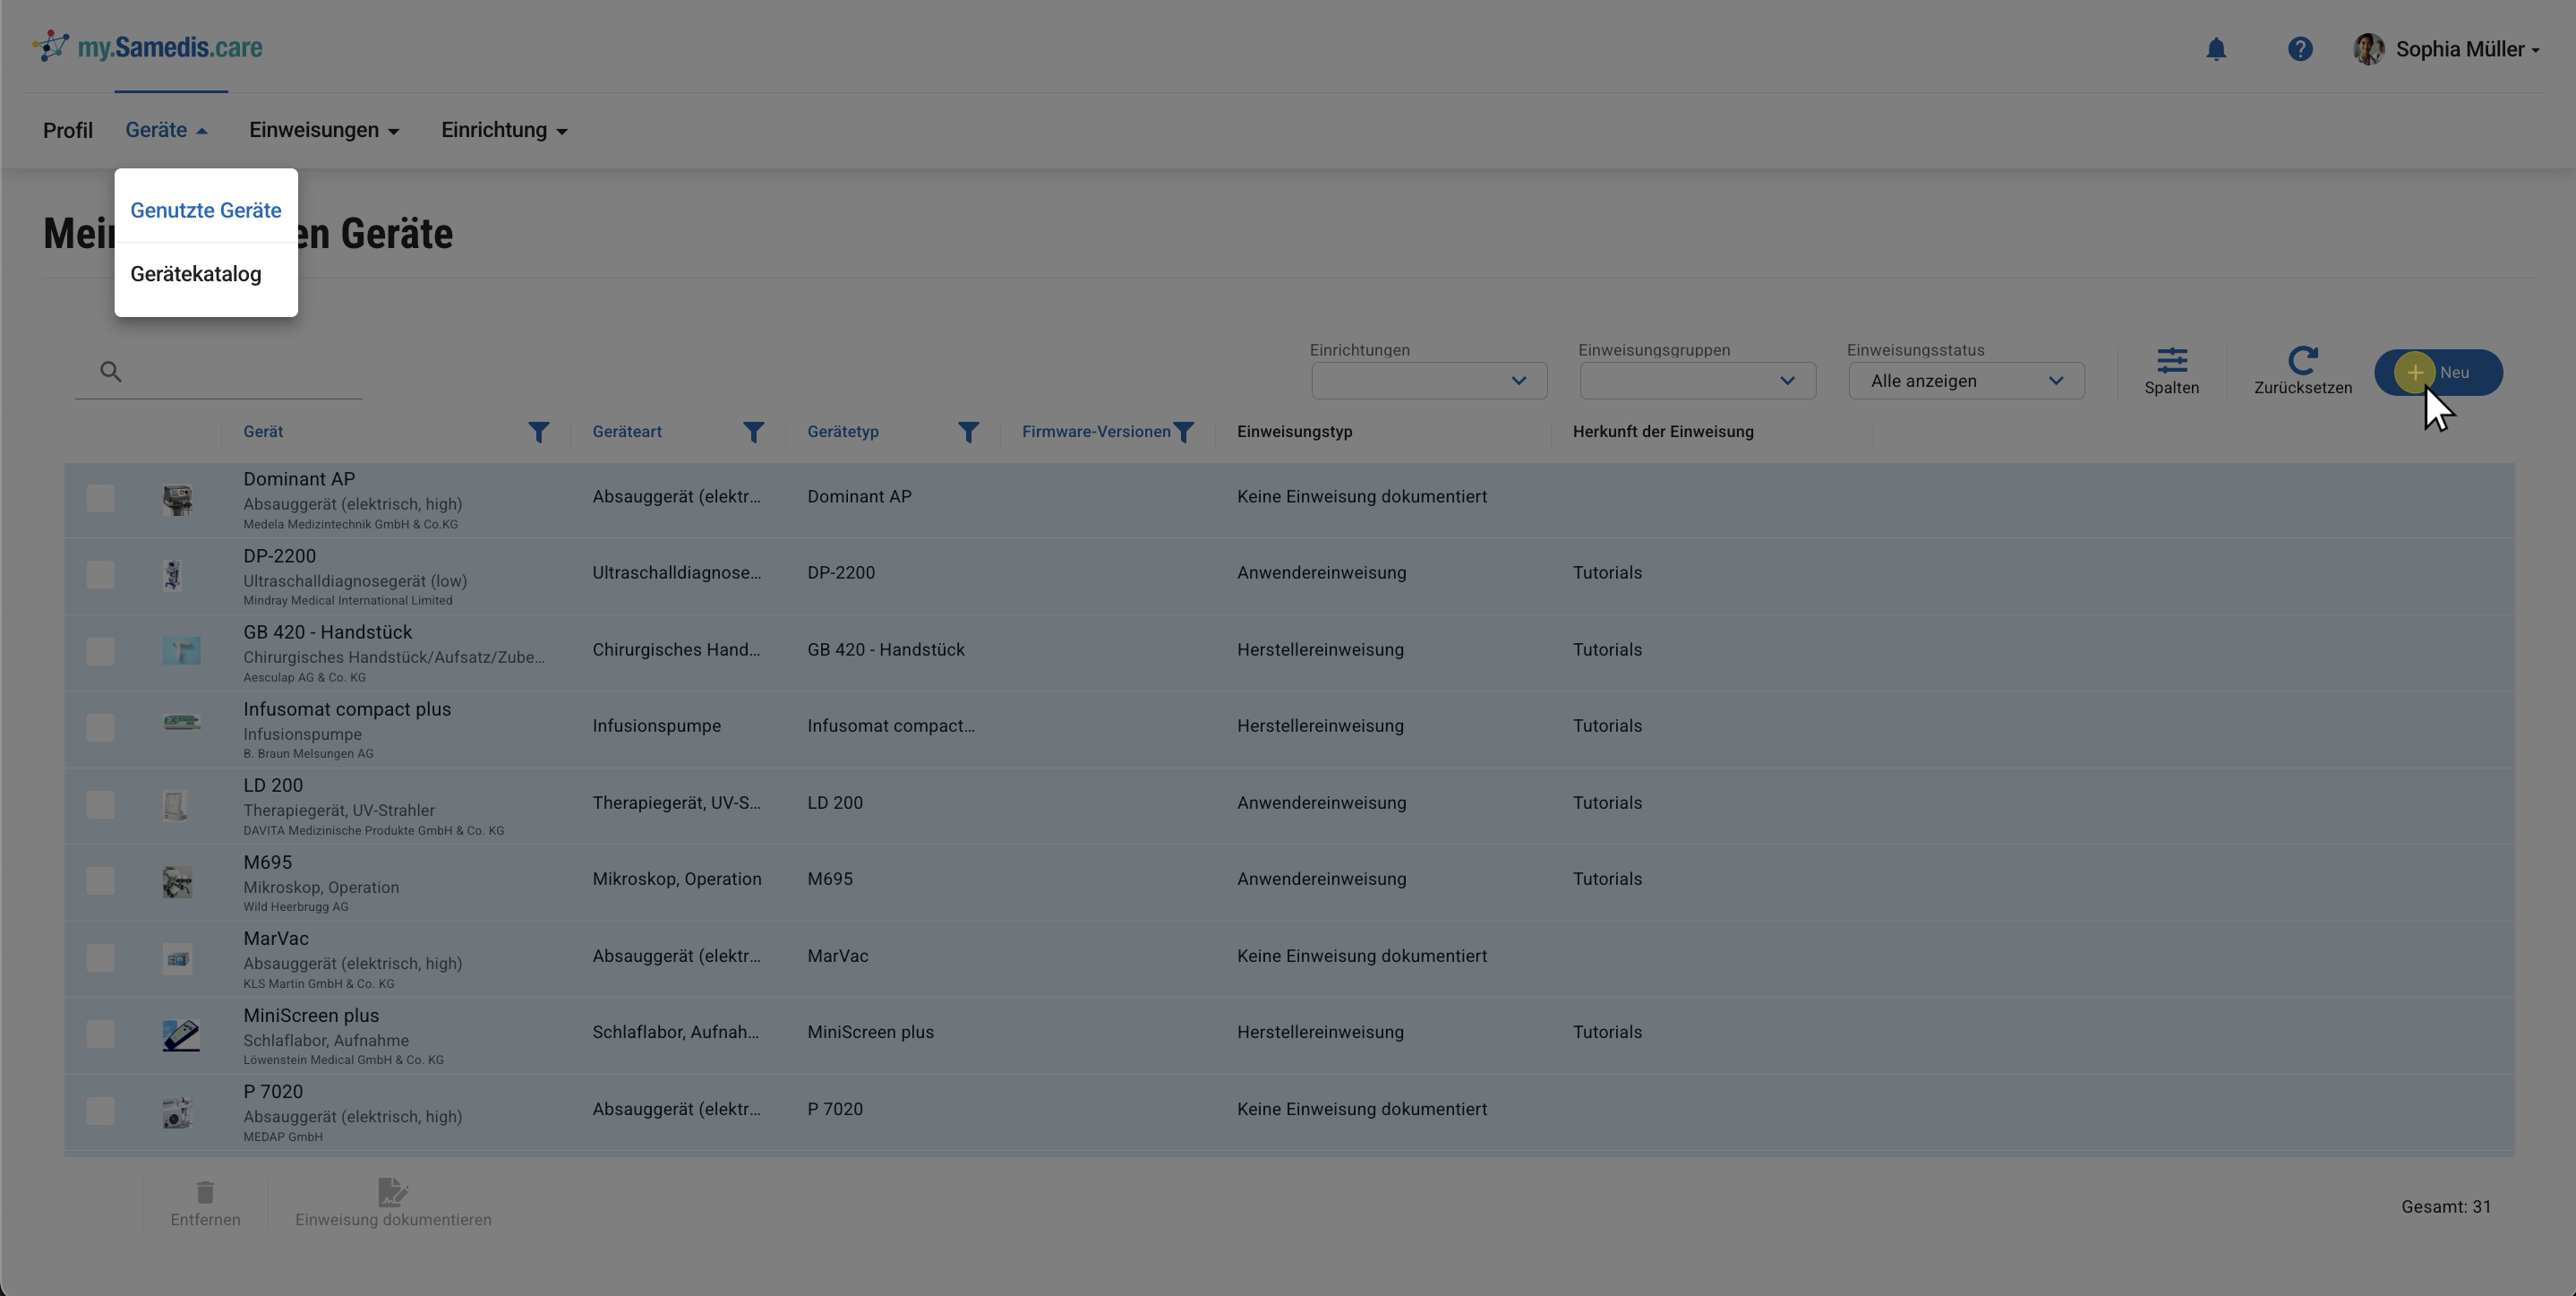Click the search magnifier icon

(x=111, y=372)
